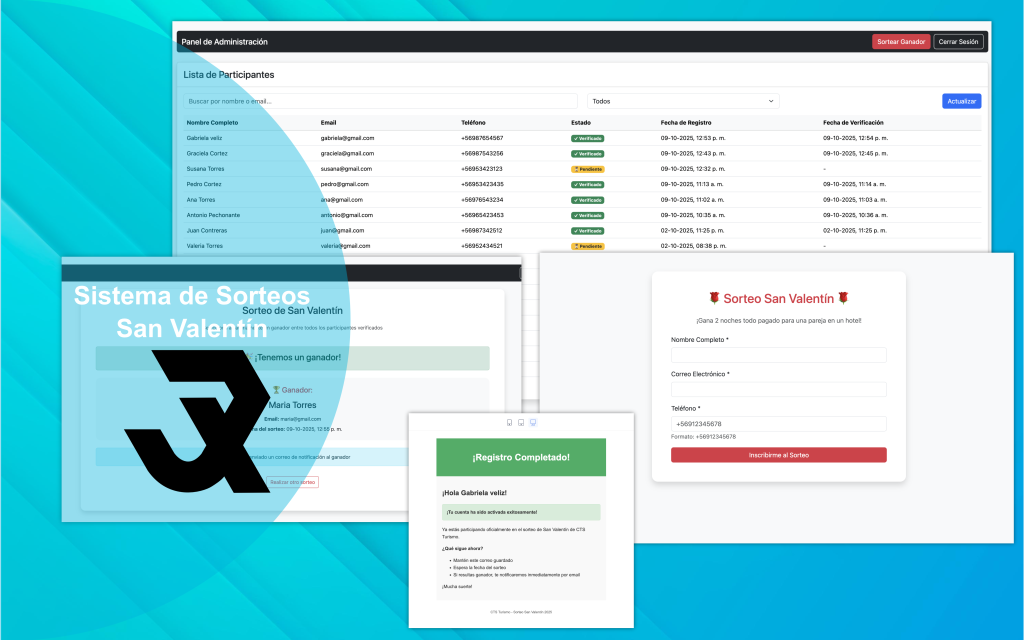
Task: Click phone number +56987342512
Action: [x=482, y=231]
